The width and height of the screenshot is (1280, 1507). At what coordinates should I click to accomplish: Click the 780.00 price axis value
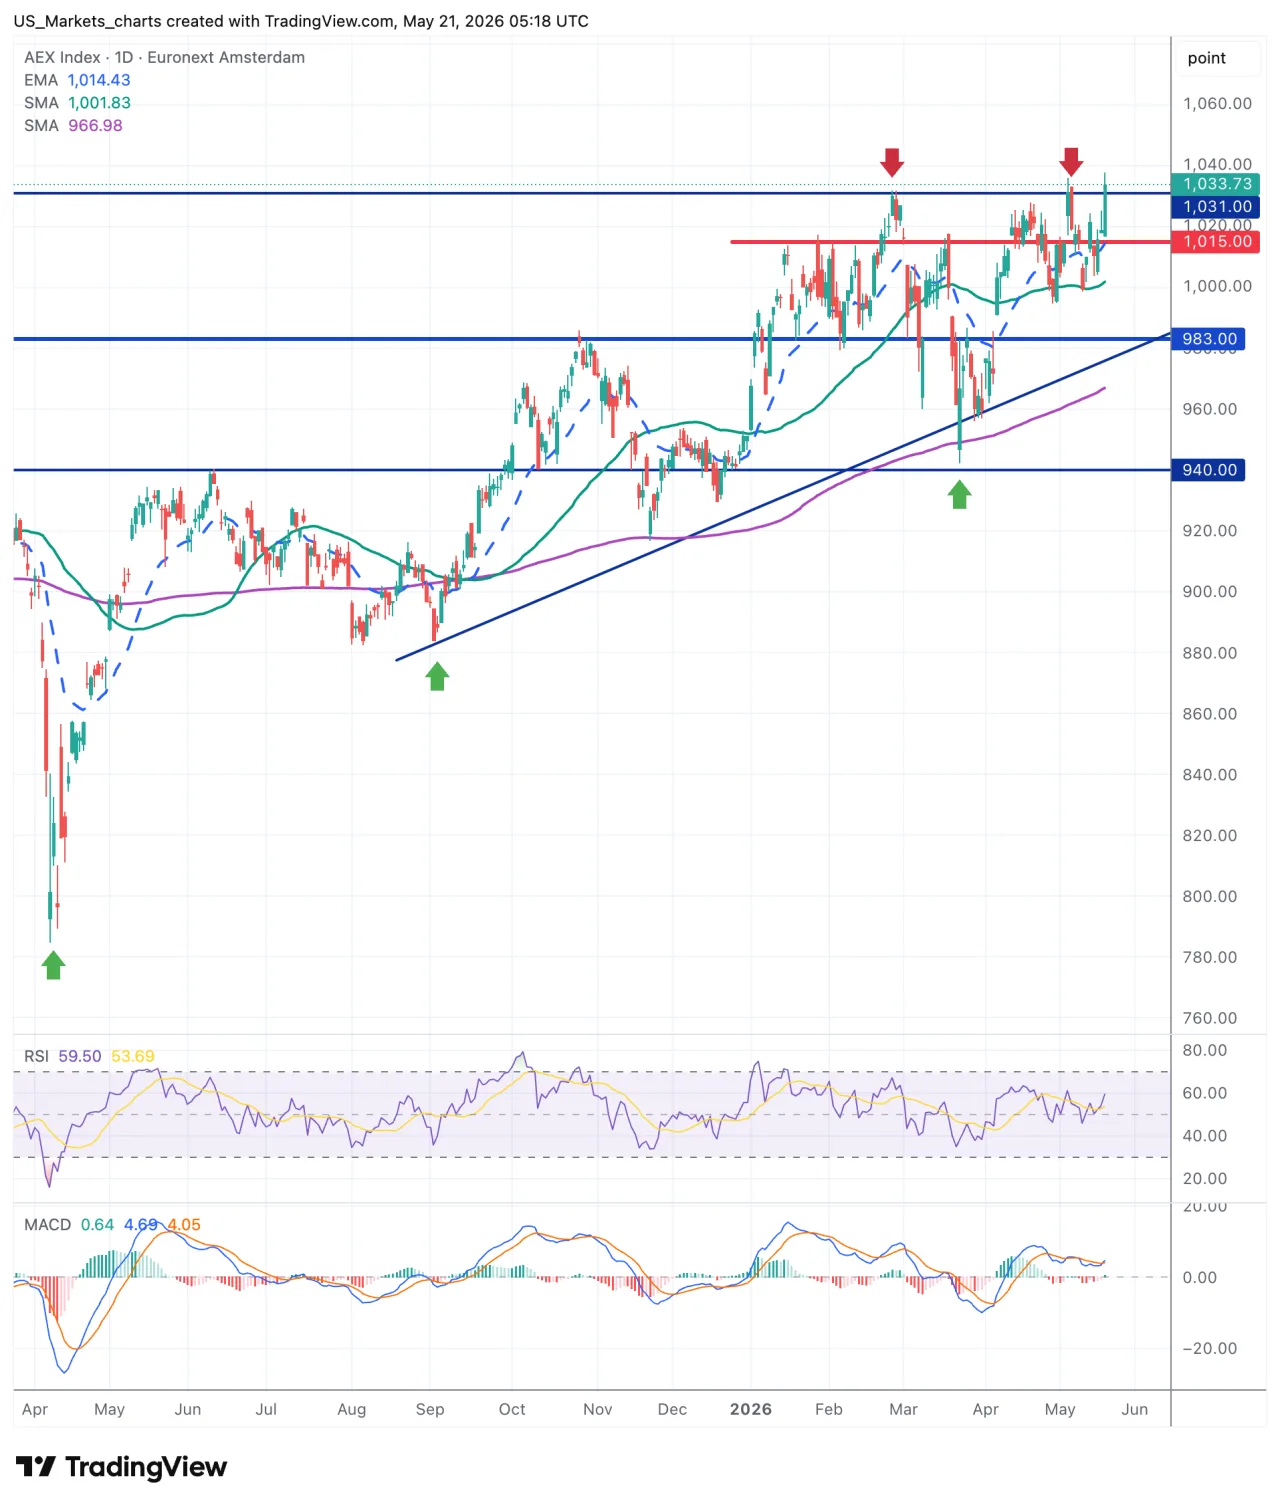1210,958
